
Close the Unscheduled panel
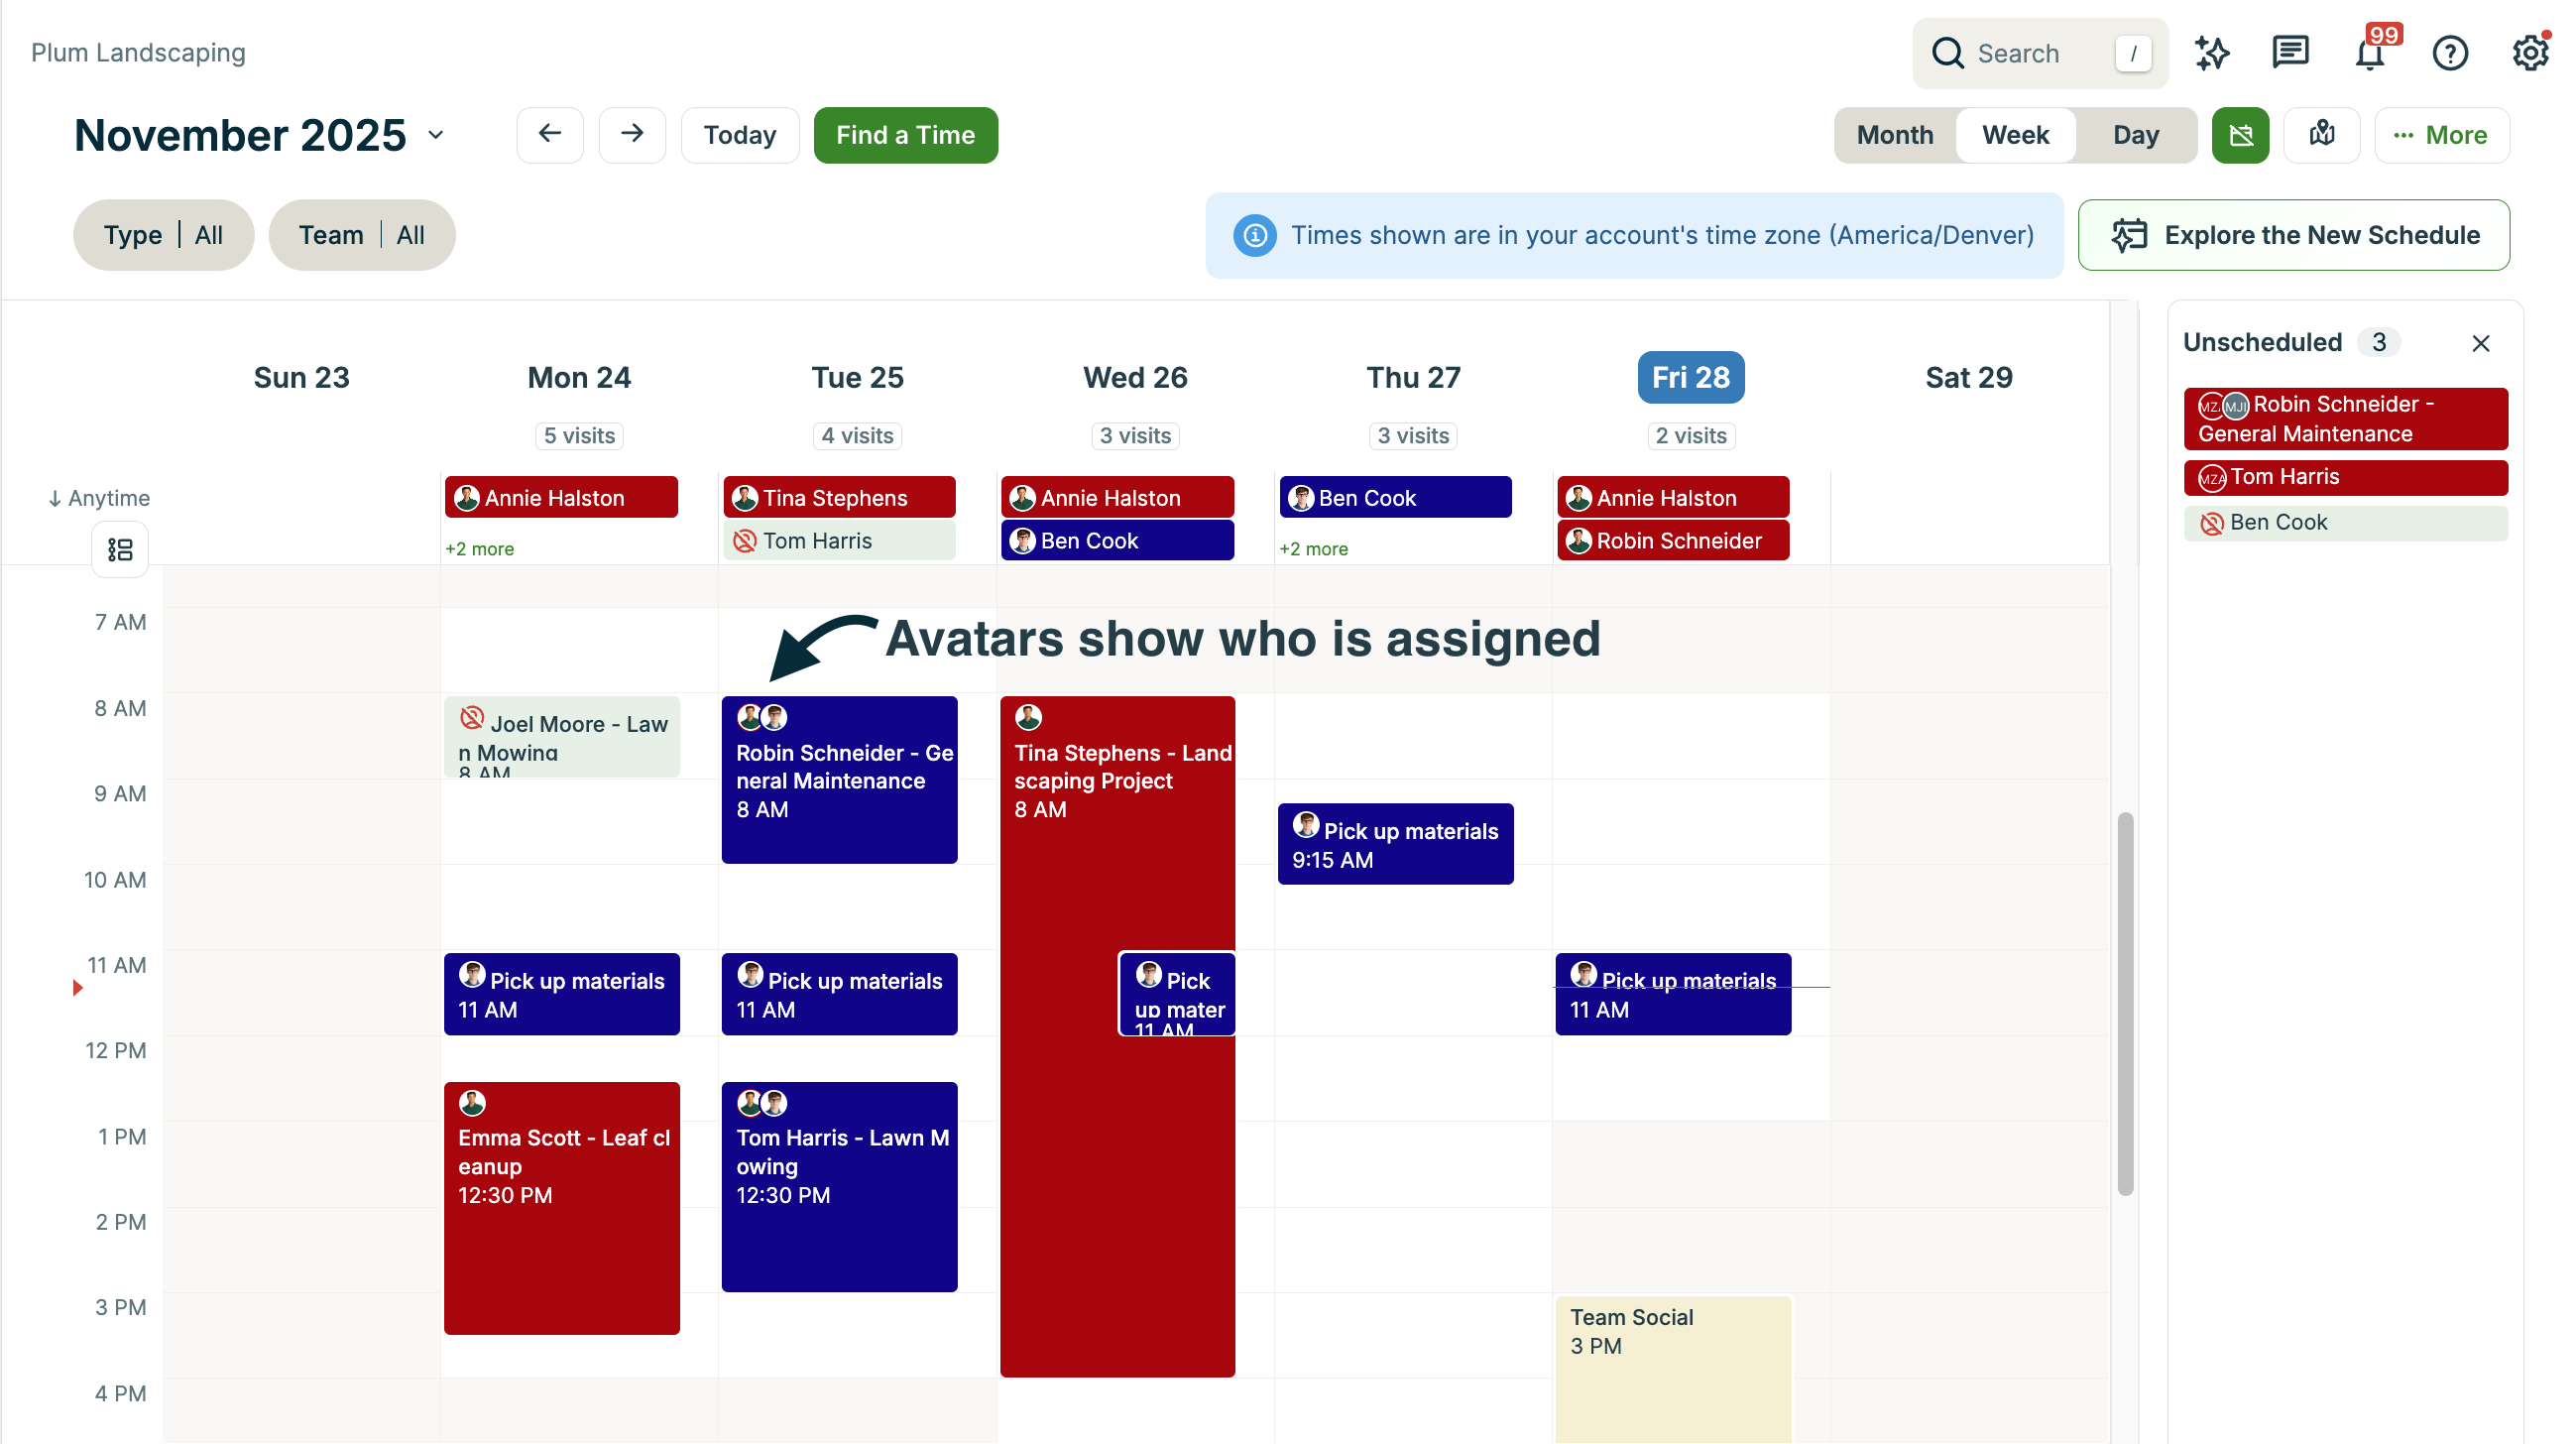pyautogui.click(x=2480, y=343)
